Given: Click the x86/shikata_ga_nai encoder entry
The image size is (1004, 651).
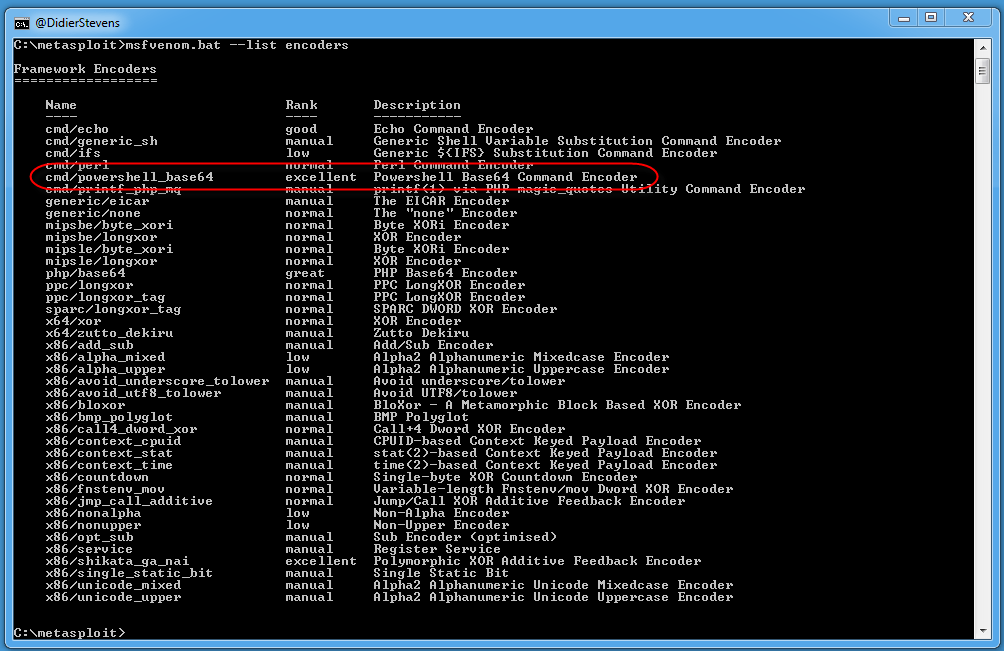Looking at the screenshot, I should coord(117,561).
